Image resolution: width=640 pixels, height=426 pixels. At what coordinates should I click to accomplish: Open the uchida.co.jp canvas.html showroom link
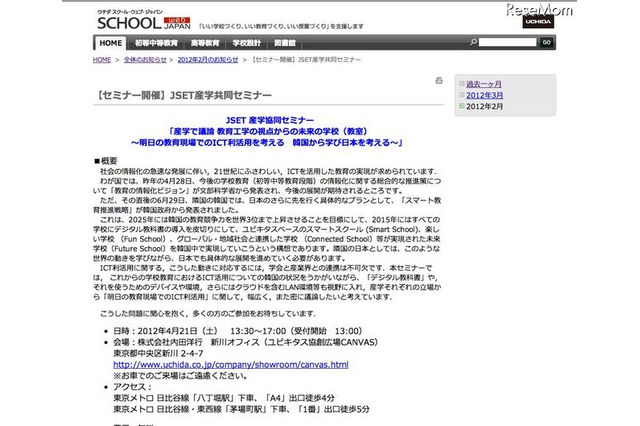(x=231, y=364)
